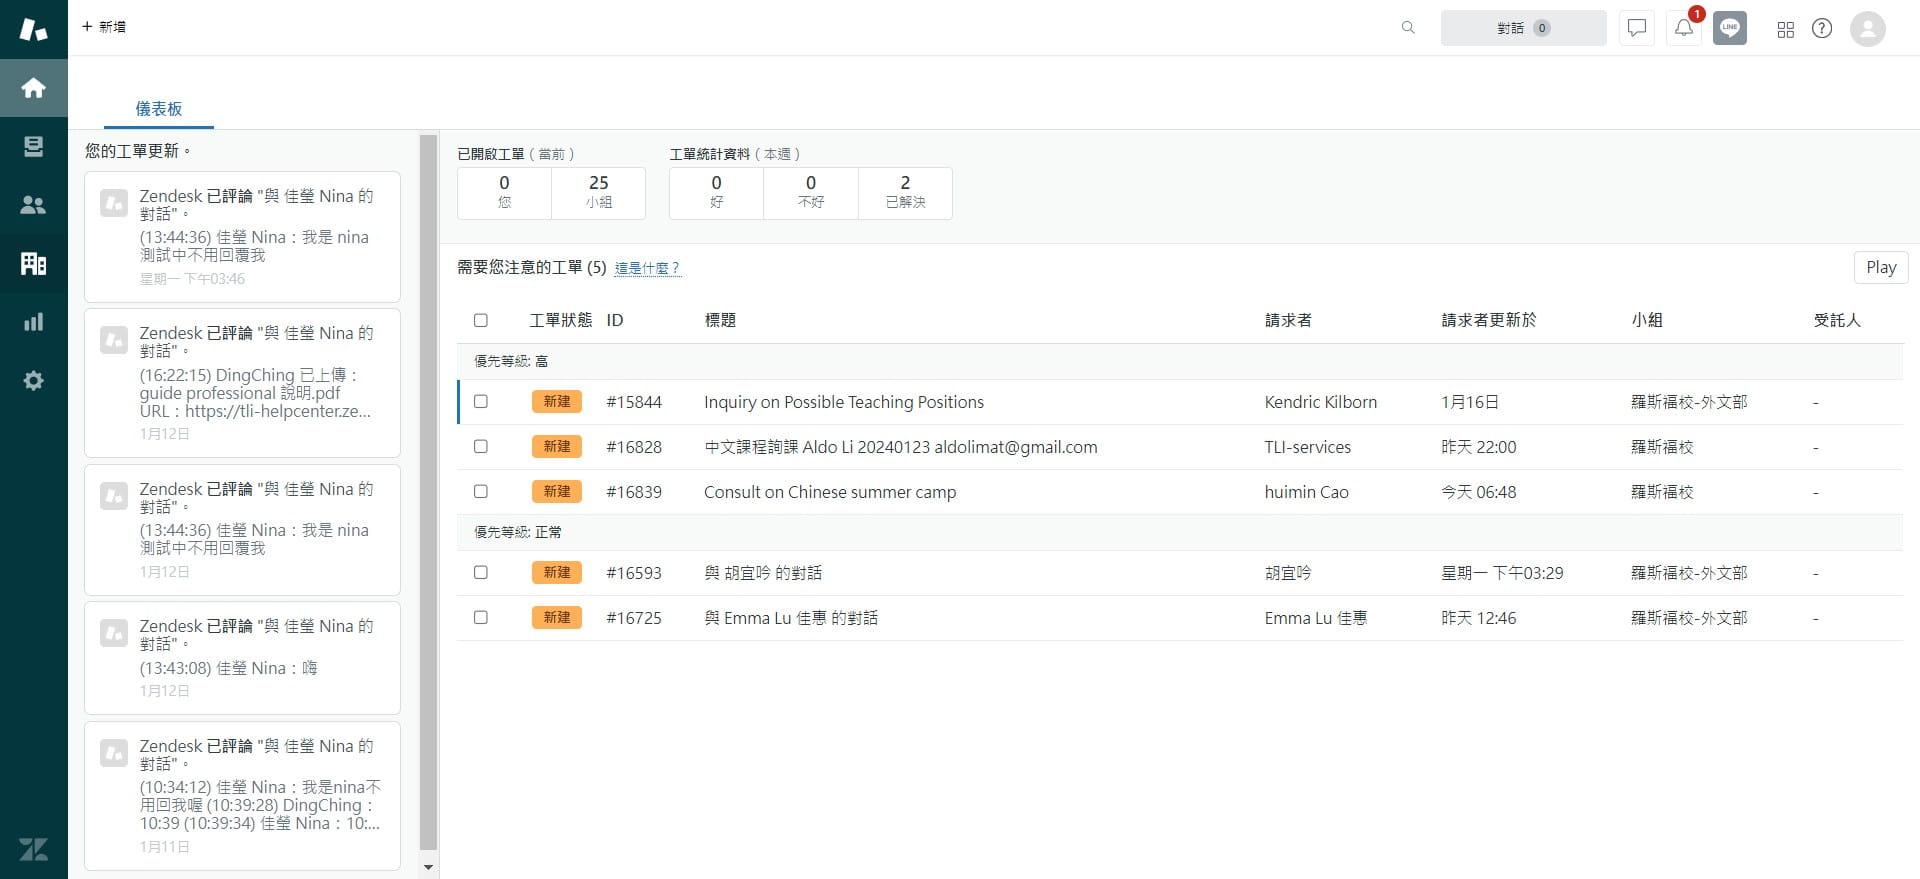Image resolution: width=1920 pixels, height=879 pixels.
Task: Open the 這是什麼? link
Action: 648,268
